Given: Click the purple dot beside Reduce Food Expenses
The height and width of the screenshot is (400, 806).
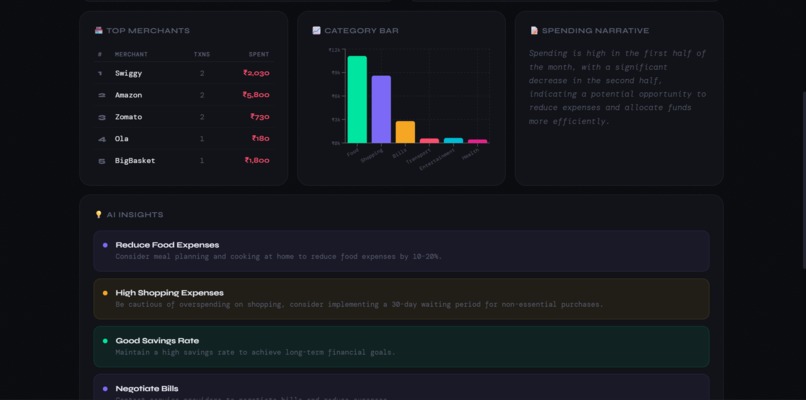Looking at the screenshot, I should click(x=105, y=245).
